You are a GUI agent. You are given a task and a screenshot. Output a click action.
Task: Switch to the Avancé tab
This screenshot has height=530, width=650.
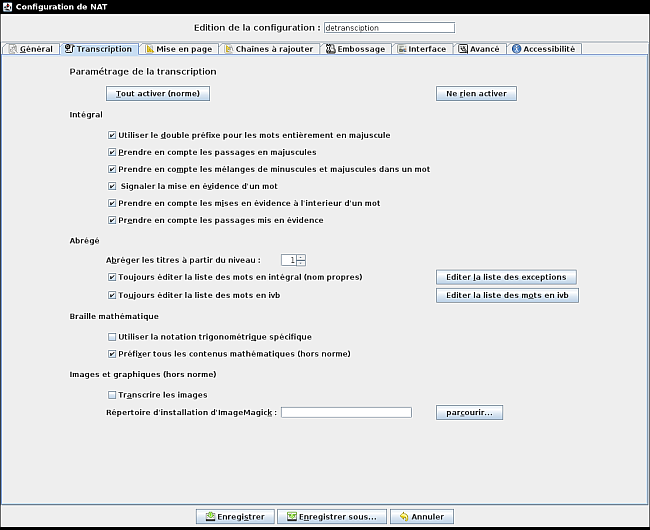tap(479, 48)
